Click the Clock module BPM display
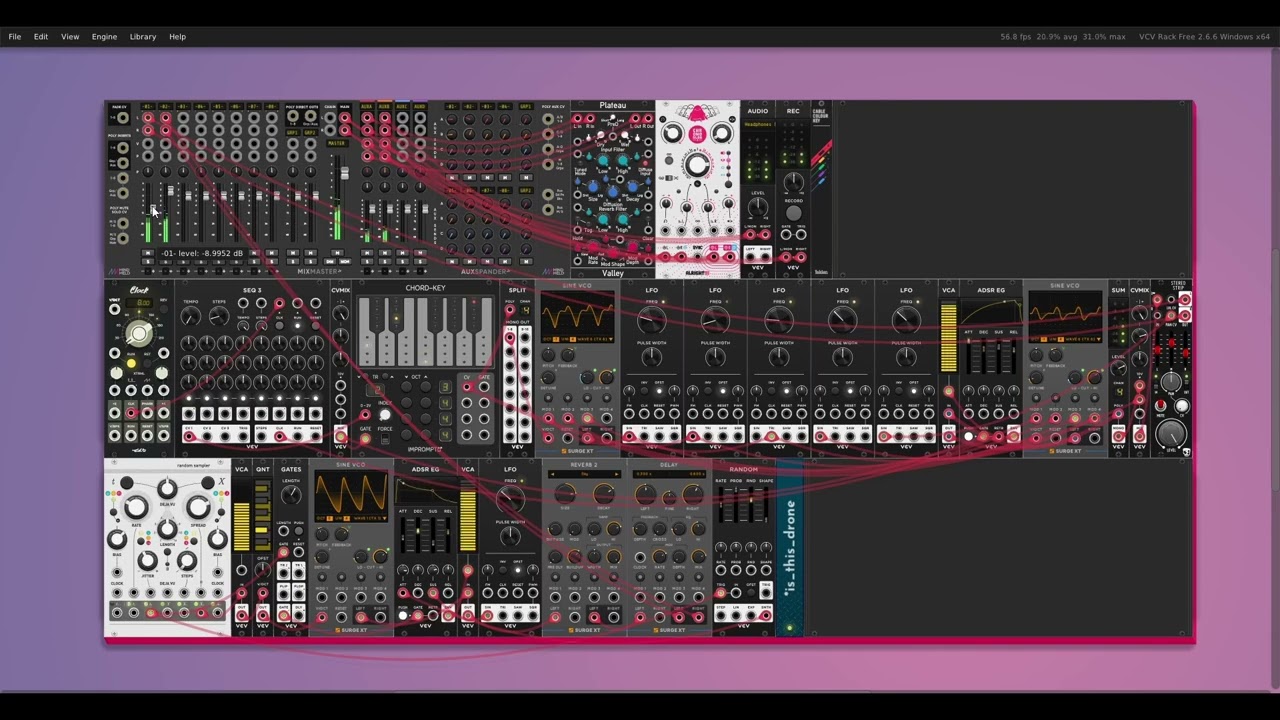 [139, 303]
